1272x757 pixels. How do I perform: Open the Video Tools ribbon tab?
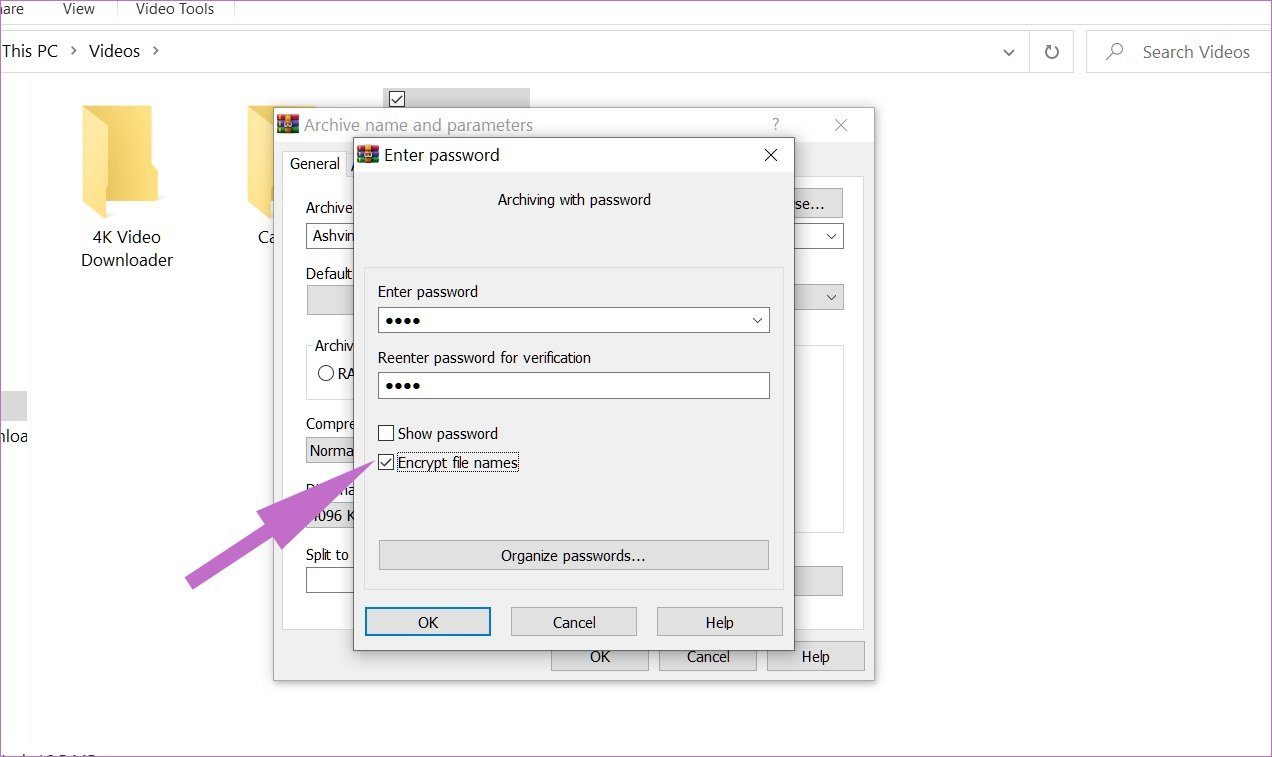click(175, 9)
